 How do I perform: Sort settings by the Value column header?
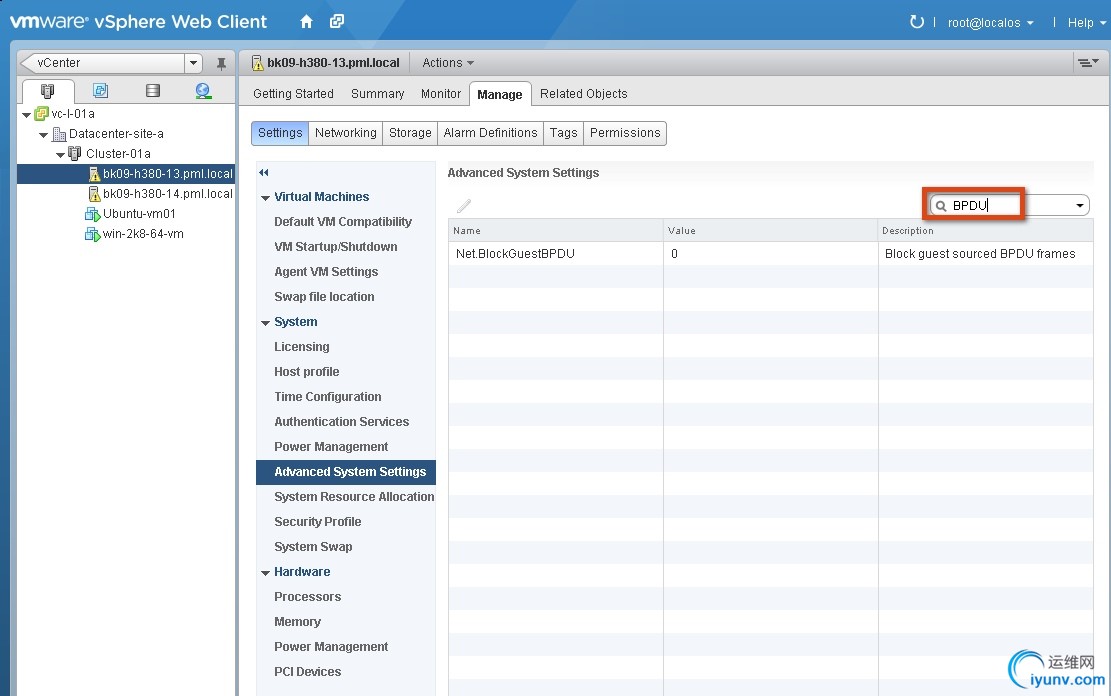tap(770, 230)
